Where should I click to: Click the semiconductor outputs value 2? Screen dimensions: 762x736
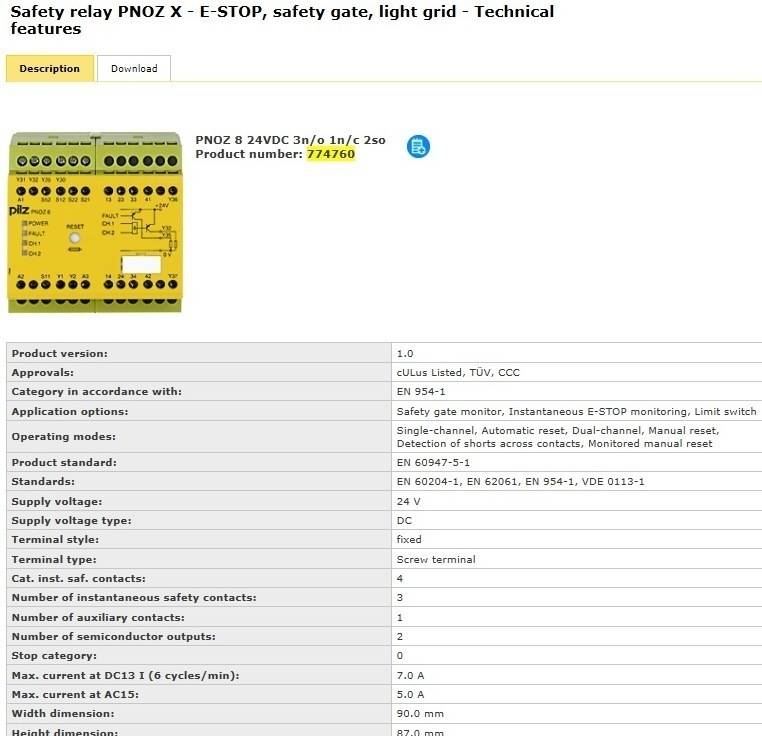point(399,636)
